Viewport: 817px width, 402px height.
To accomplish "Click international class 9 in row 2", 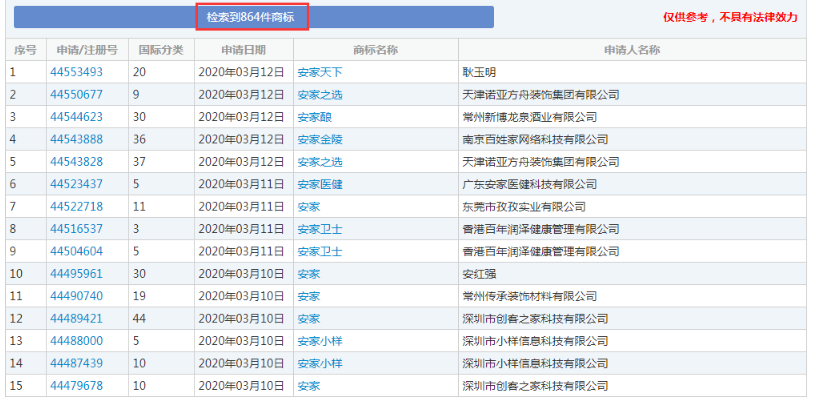I will click(x=136, y=95).
